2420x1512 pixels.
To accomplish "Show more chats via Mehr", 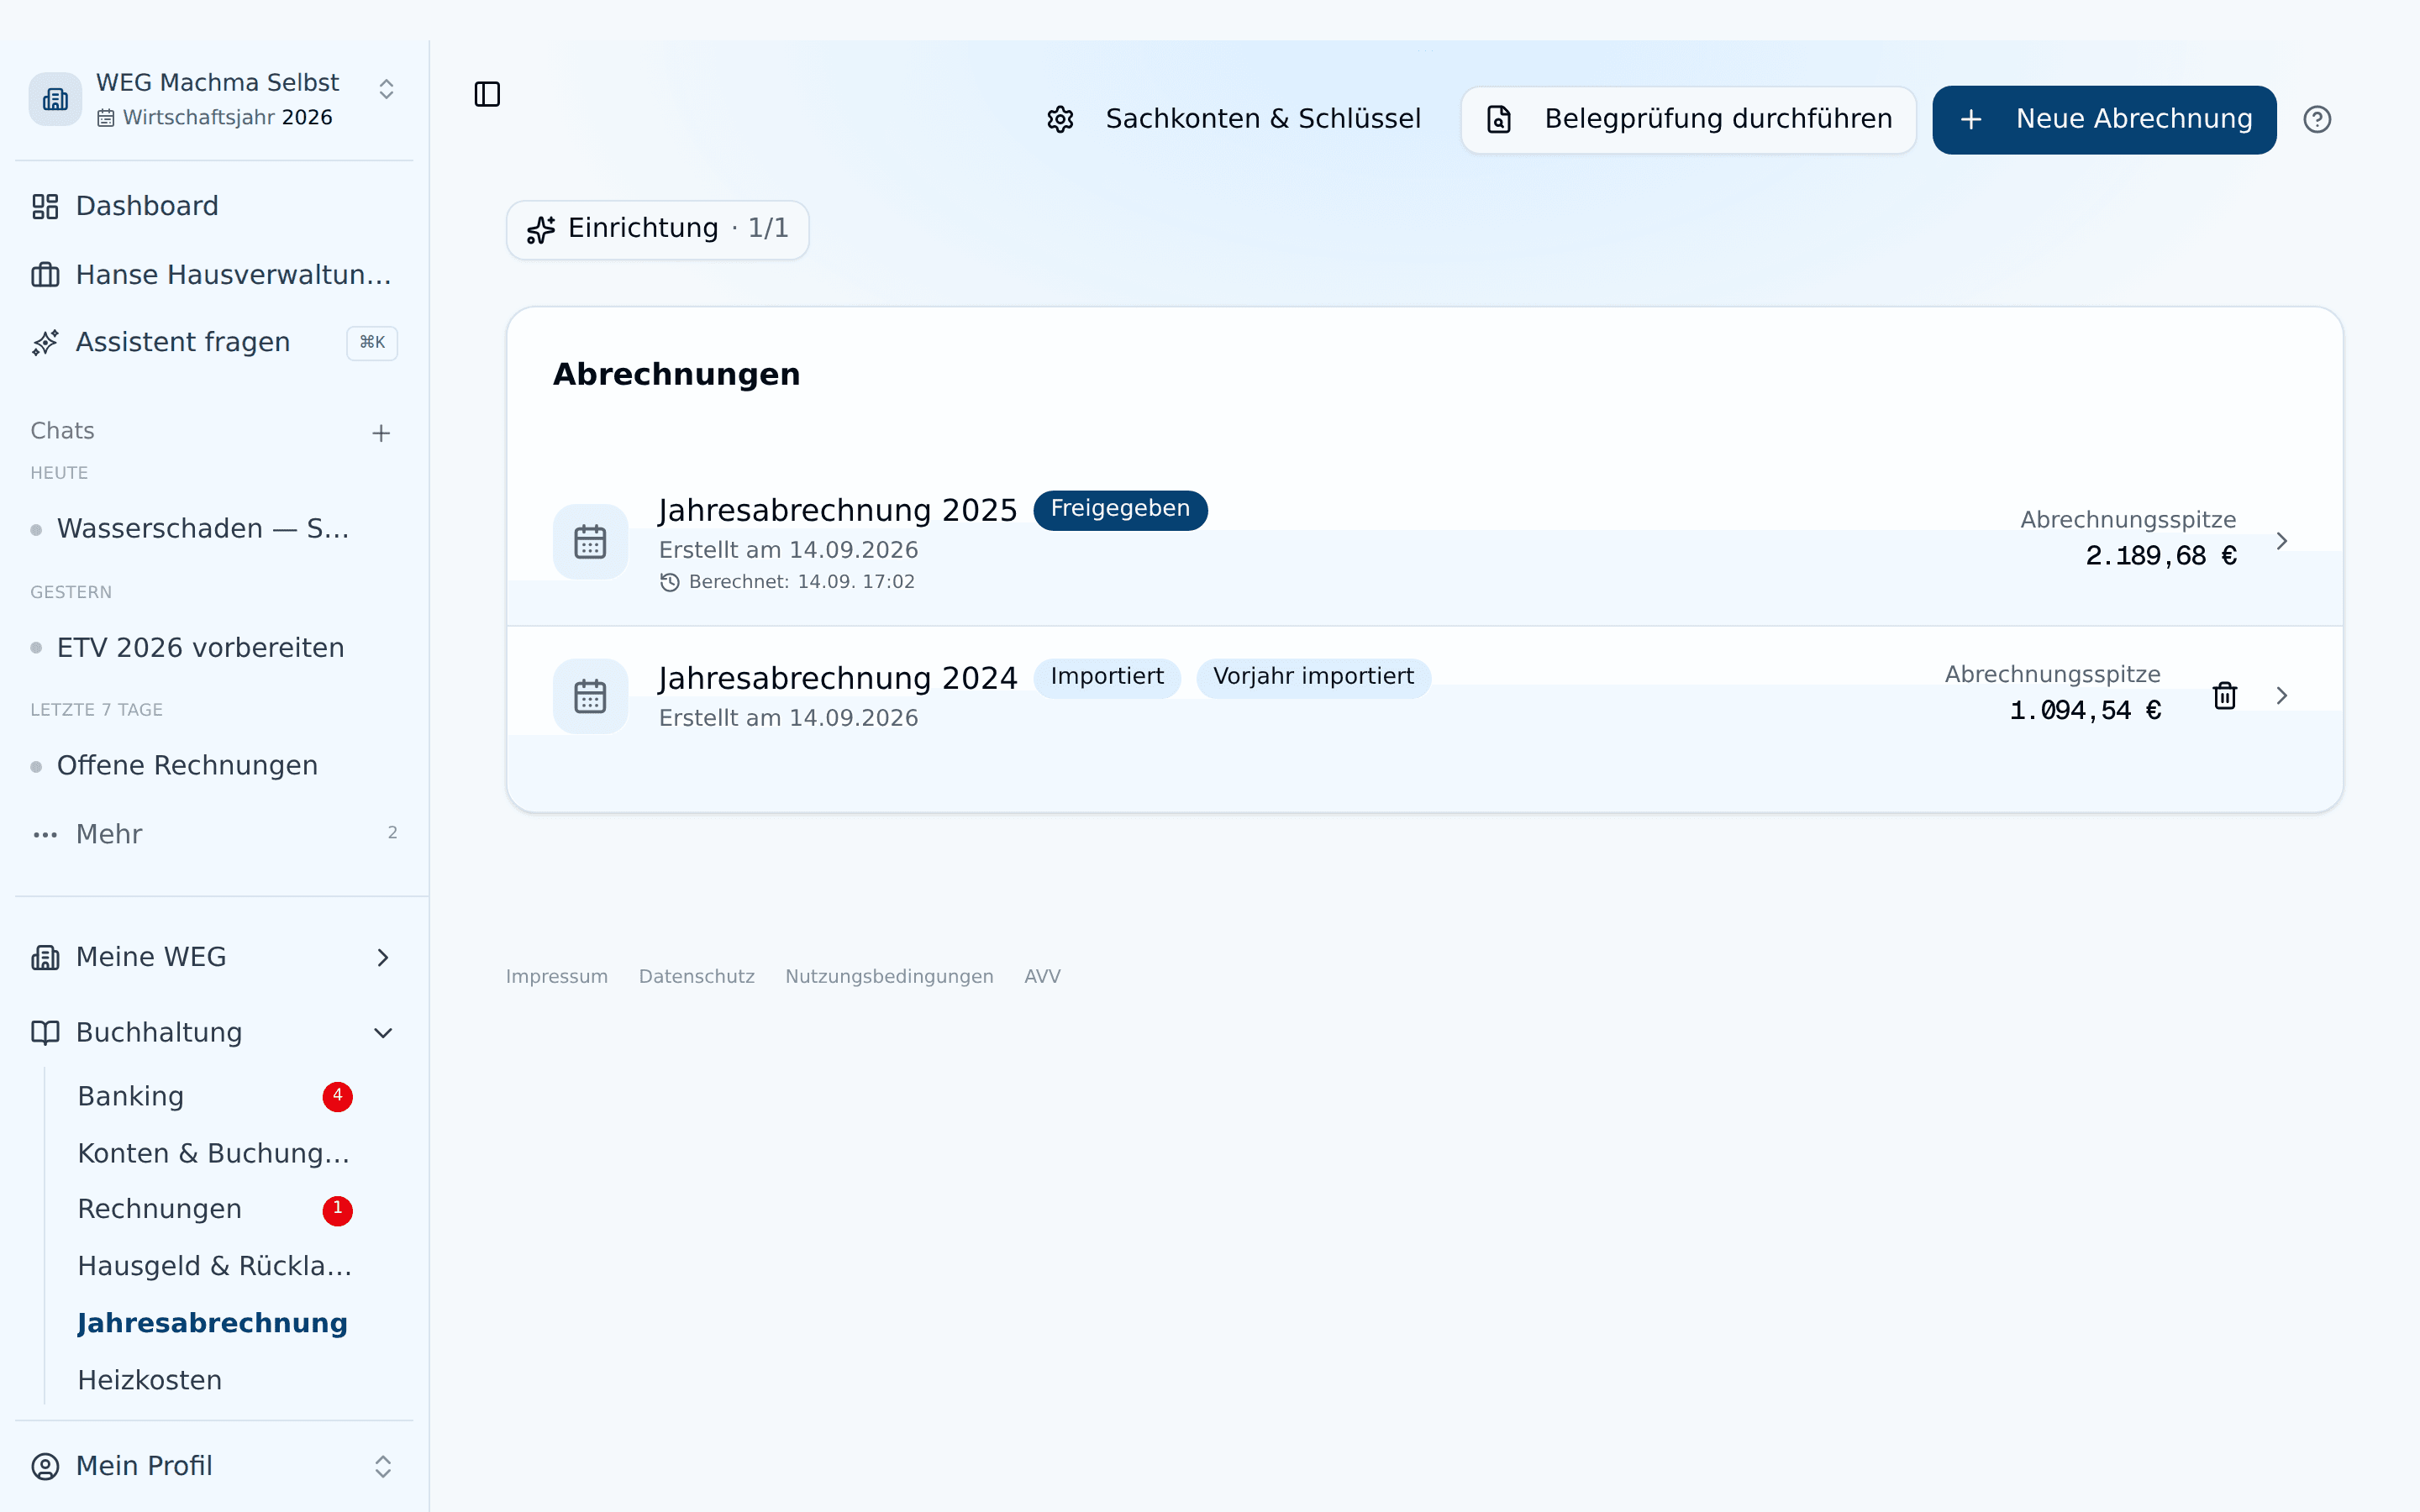I will (214, 834).
